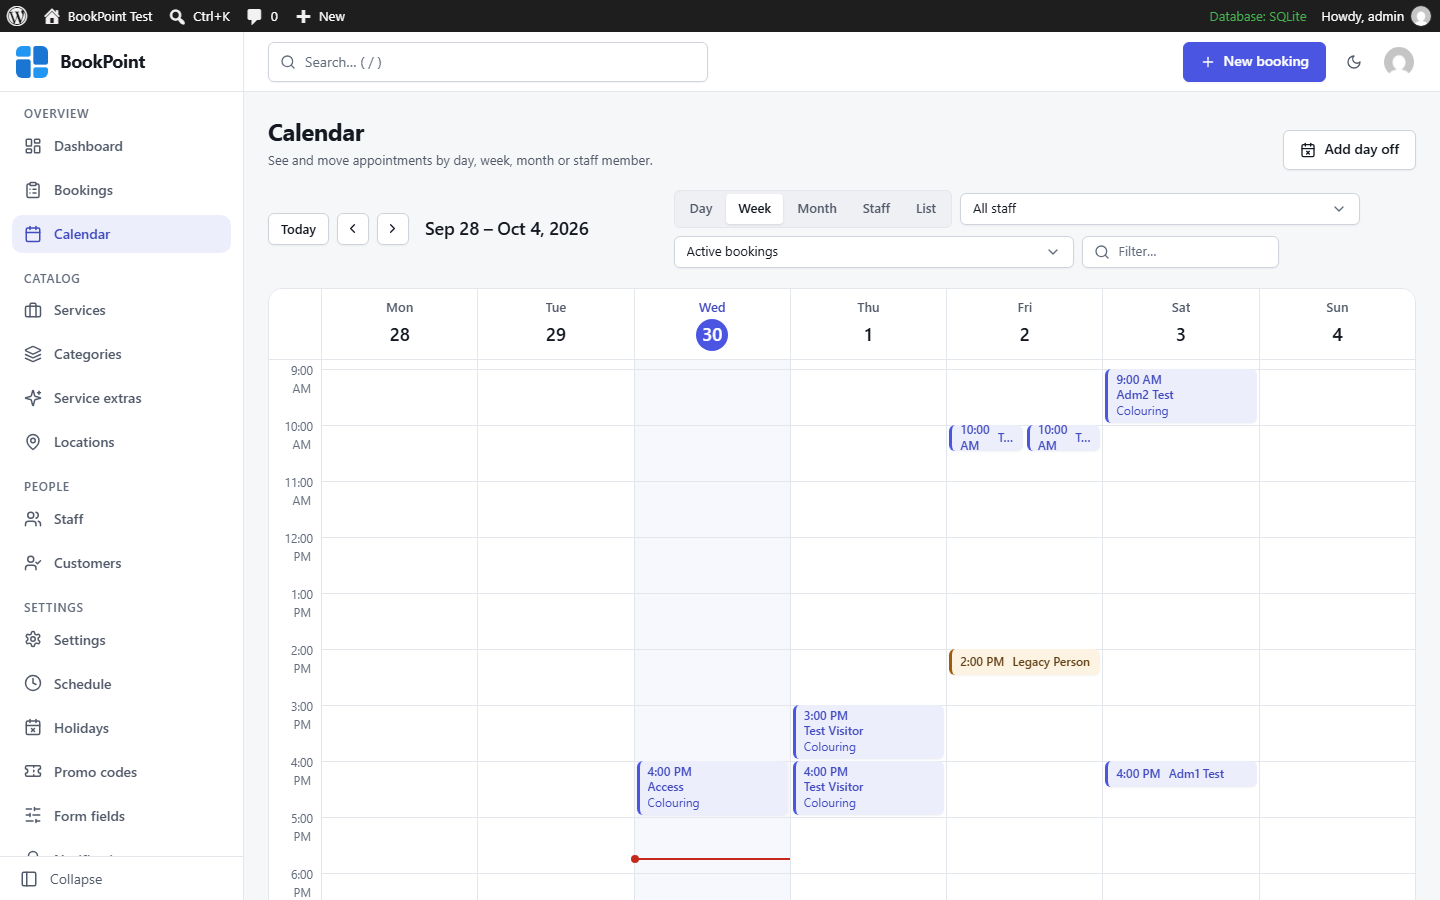Open the 2:00 PM Legacy Person booking
1440x900 pixels.
pyautogui.click(x=1024, y=662)
